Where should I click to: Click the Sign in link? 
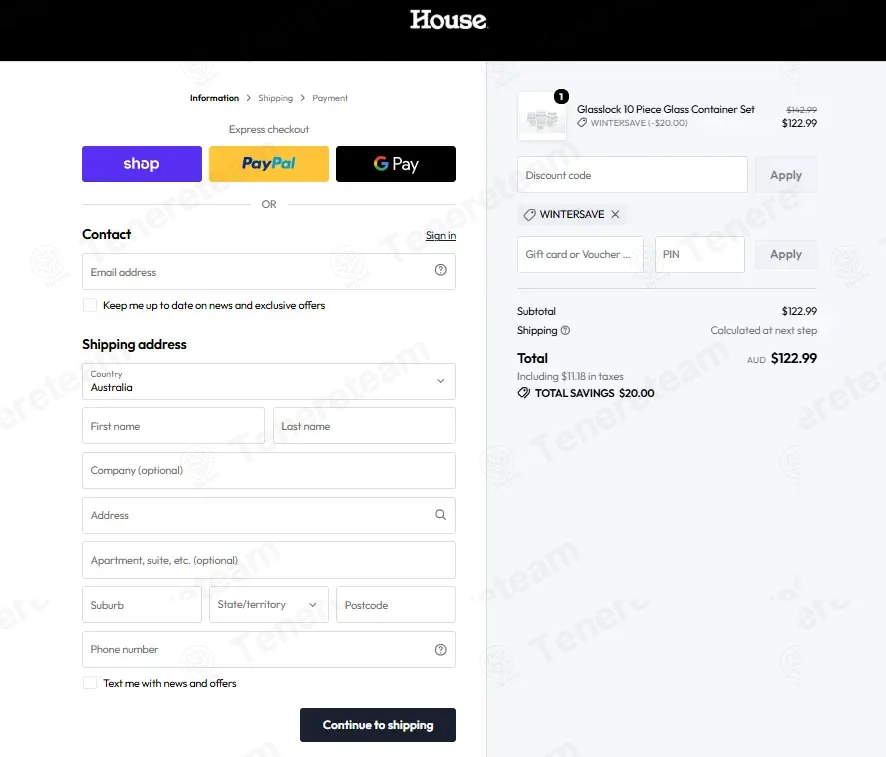pos(441,235)
